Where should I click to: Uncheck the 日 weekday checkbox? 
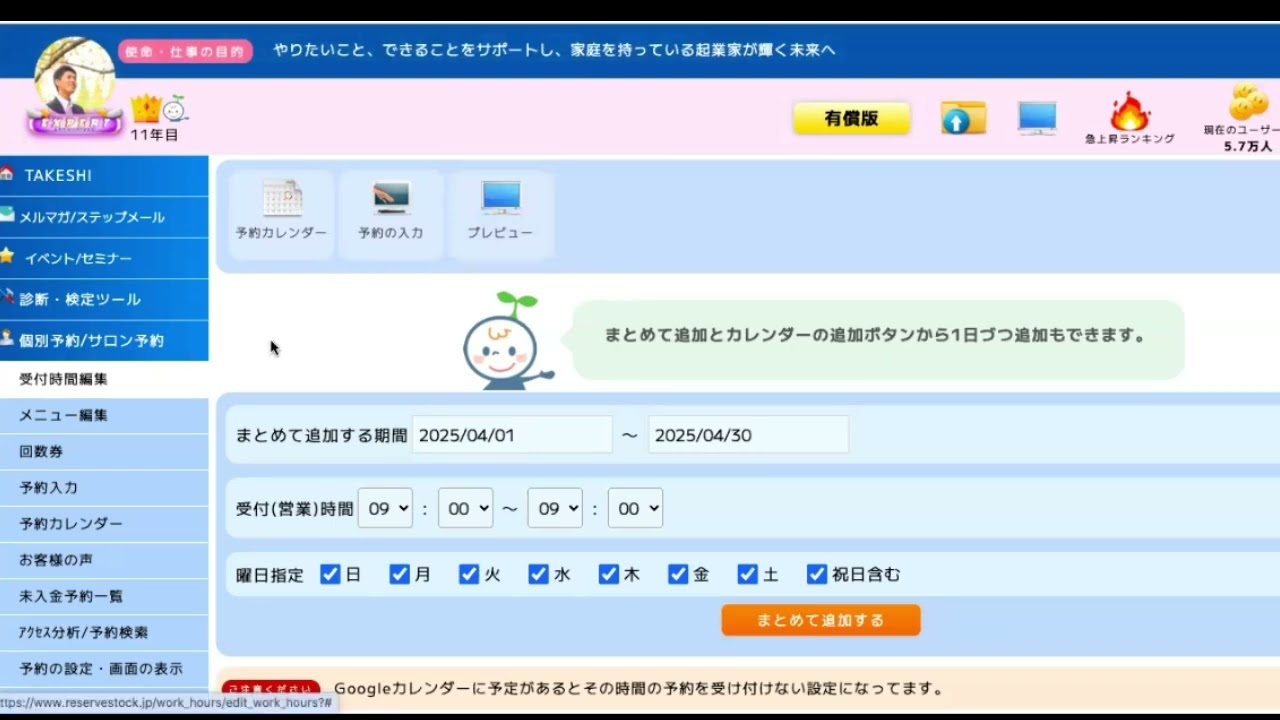pos(330,574)
